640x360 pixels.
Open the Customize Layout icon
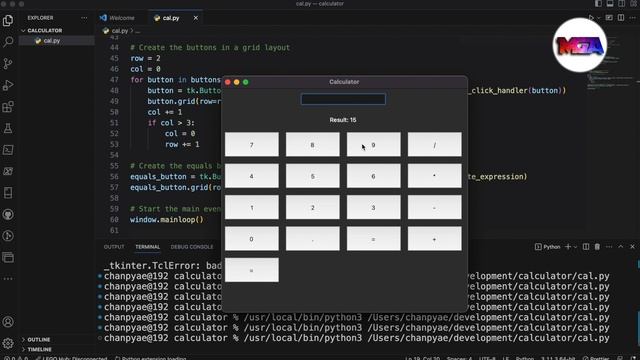point(633,4)
